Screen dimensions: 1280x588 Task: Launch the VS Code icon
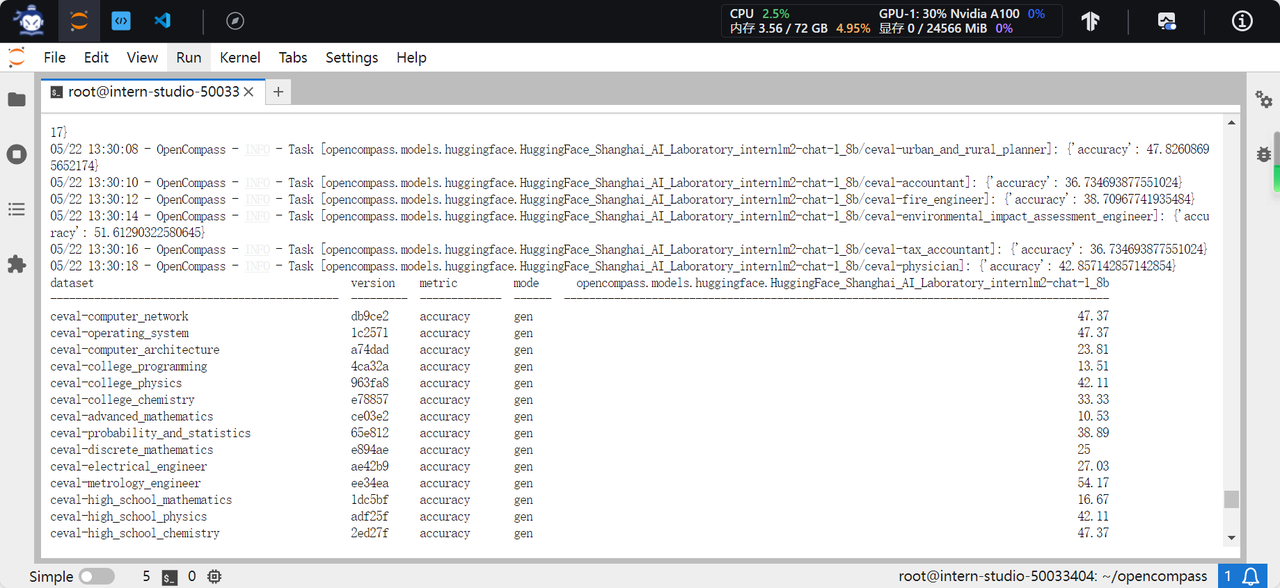tap(162, 21)
